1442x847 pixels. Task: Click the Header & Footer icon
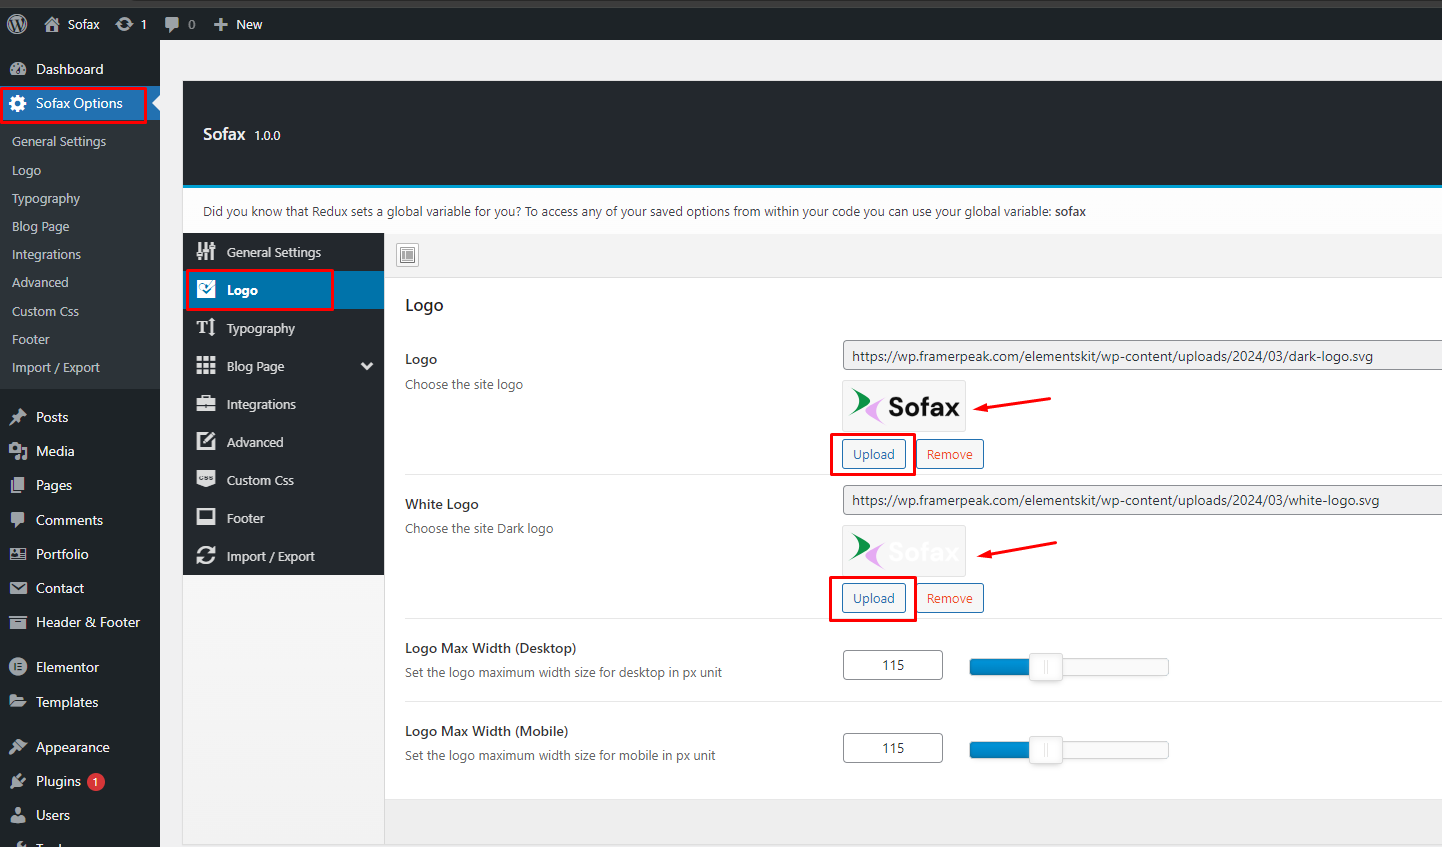tap(18, 622)
